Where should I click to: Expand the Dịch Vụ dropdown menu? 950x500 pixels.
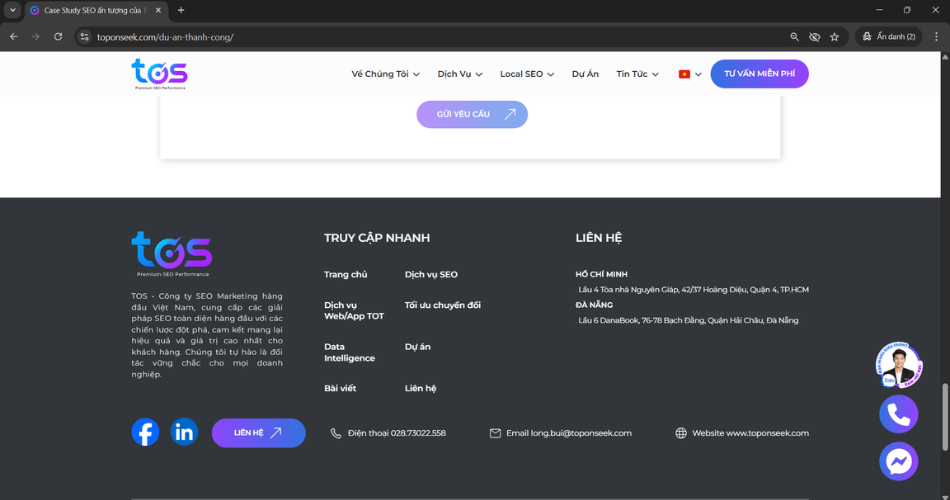[460, 74]
